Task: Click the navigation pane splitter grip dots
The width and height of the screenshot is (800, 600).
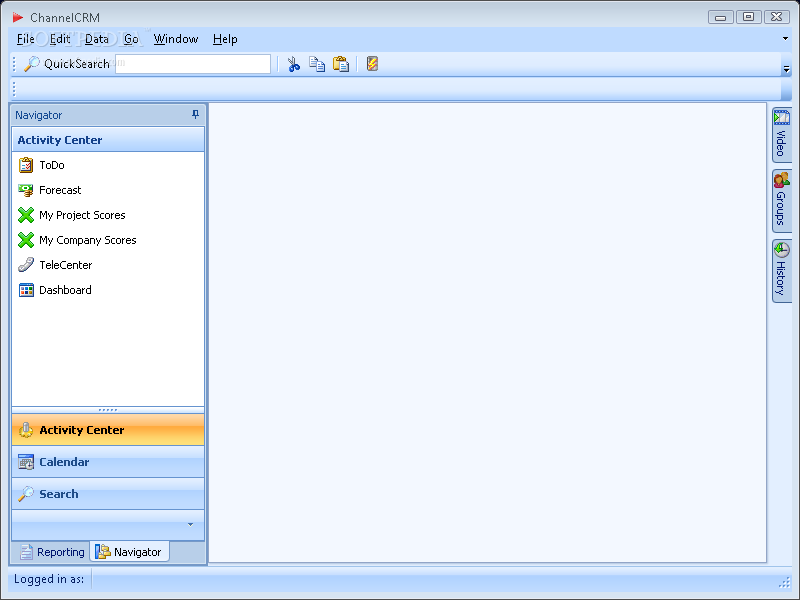Action: tap(108, 410)
